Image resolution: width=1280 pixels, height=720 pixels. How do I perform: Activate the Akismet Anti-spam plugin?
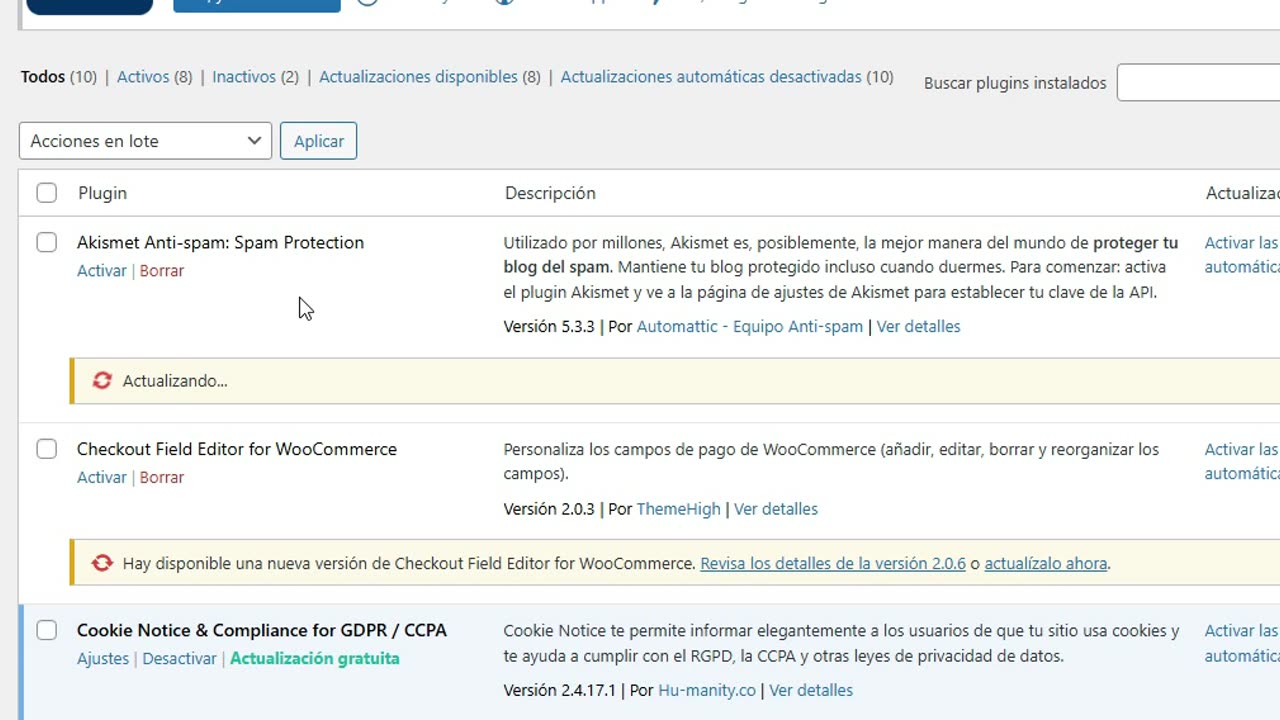102,271
